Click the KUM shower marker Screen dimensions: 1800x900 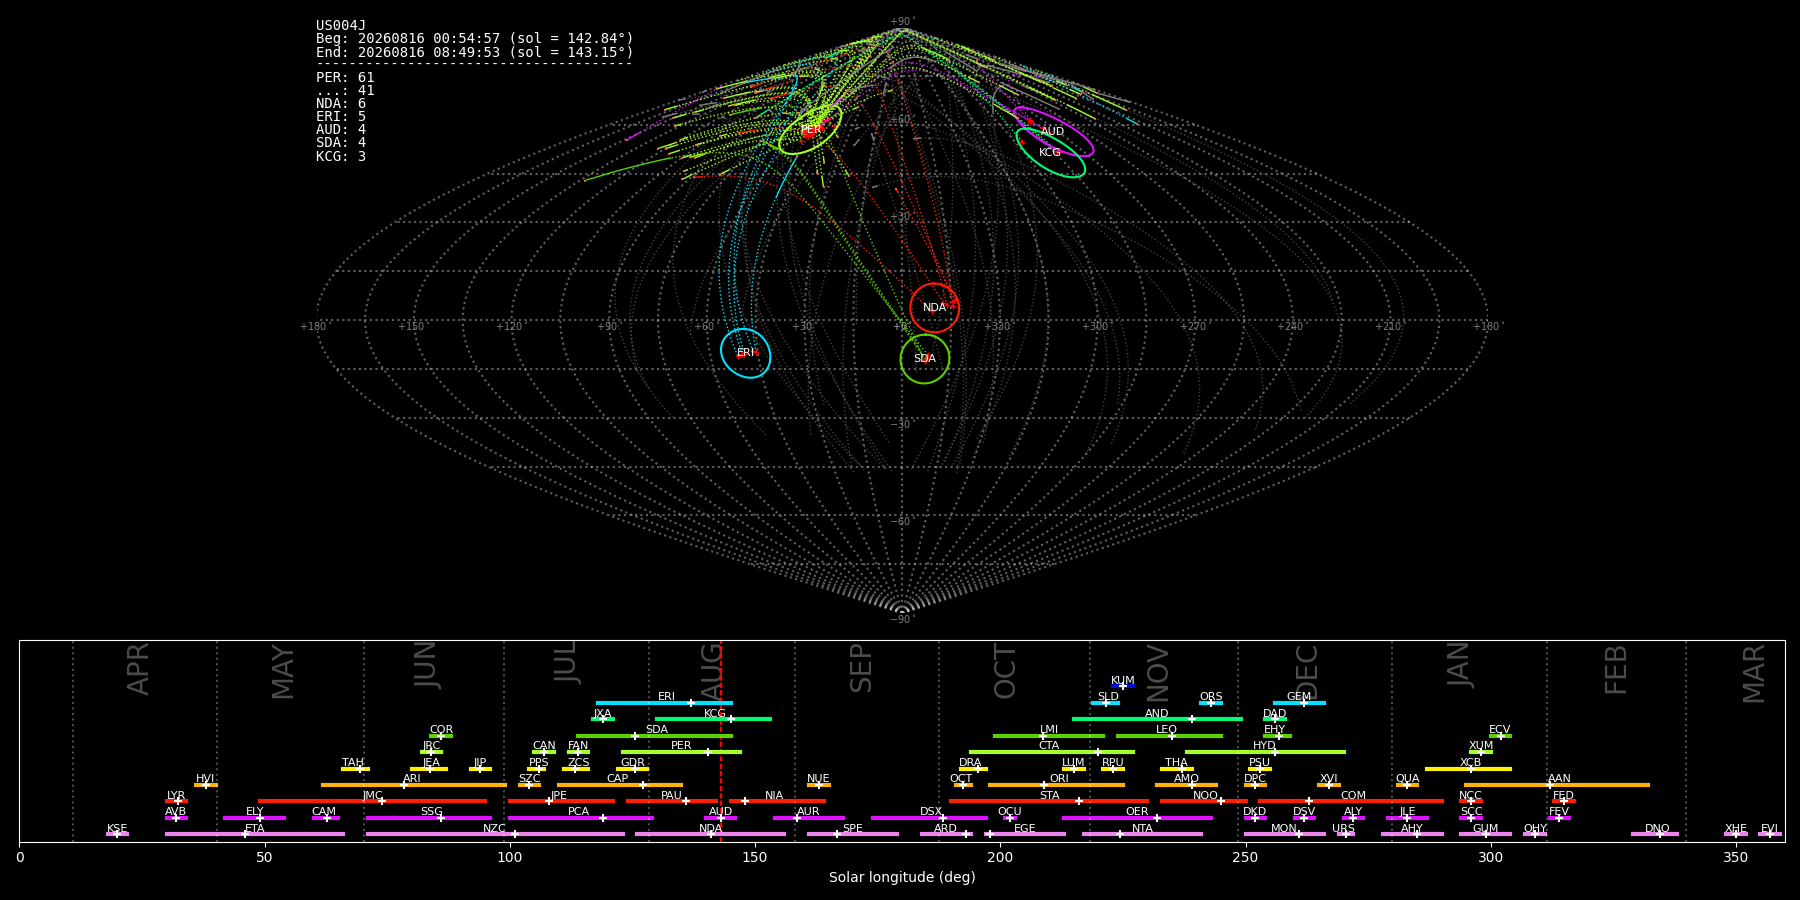pos(1123,686)
